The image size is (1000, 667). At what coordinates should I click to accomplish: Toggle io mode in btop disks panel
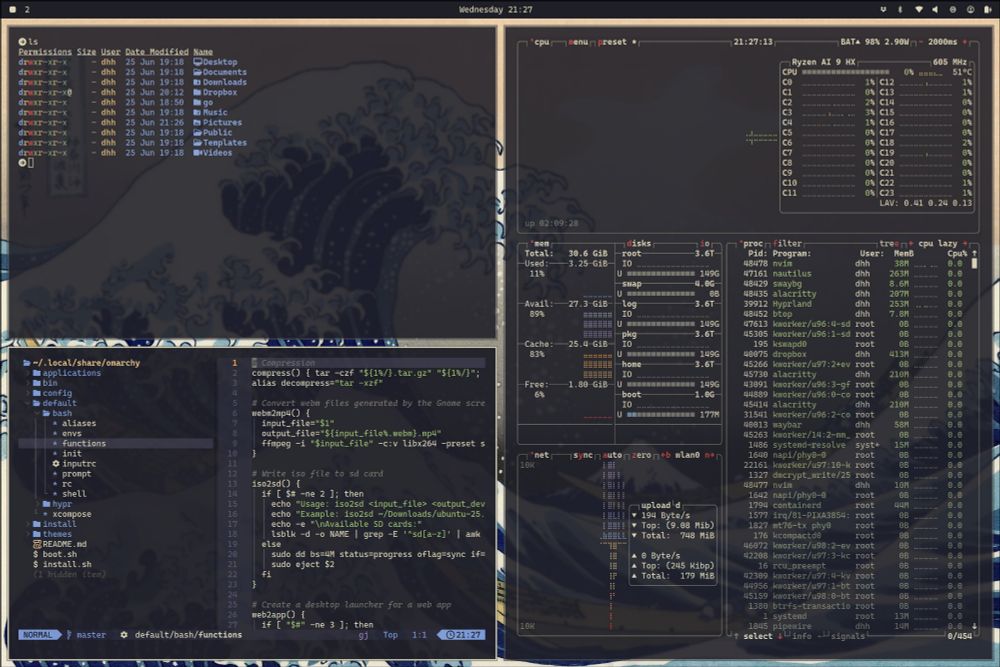pyautogui.click(x=705, y=244)
